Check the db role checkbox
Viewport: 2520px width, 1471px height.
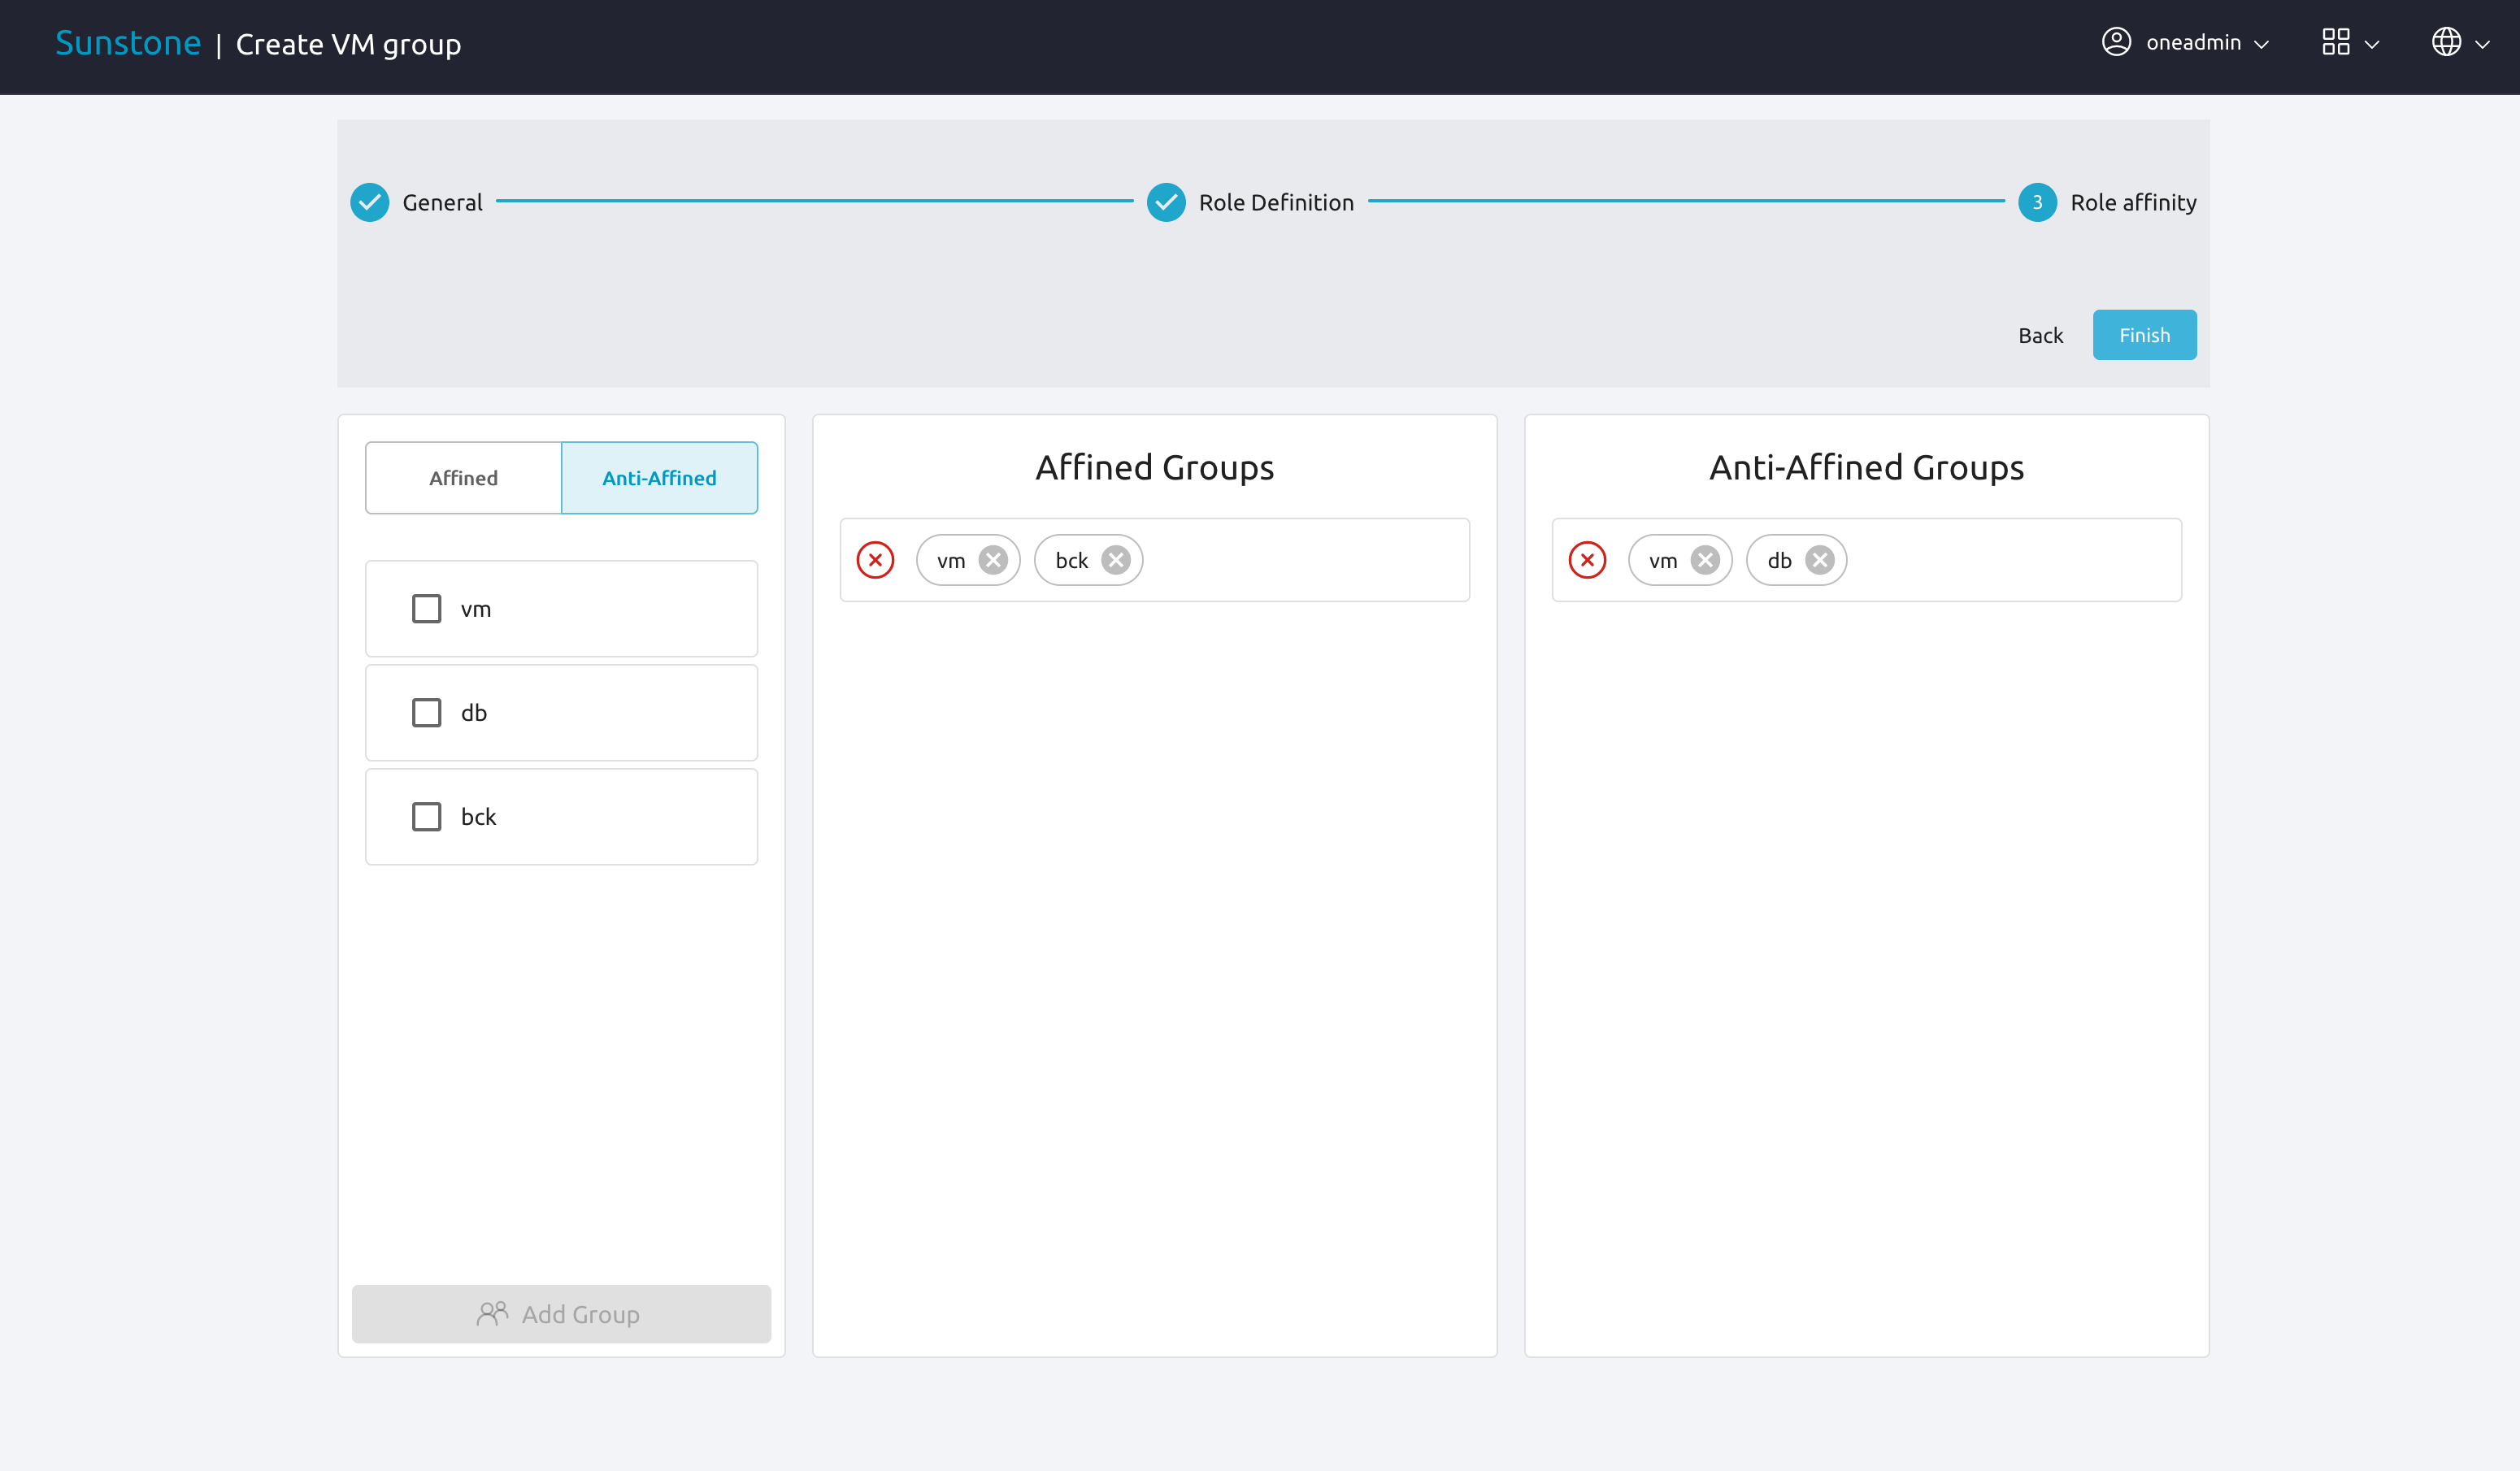click(427, 713)
